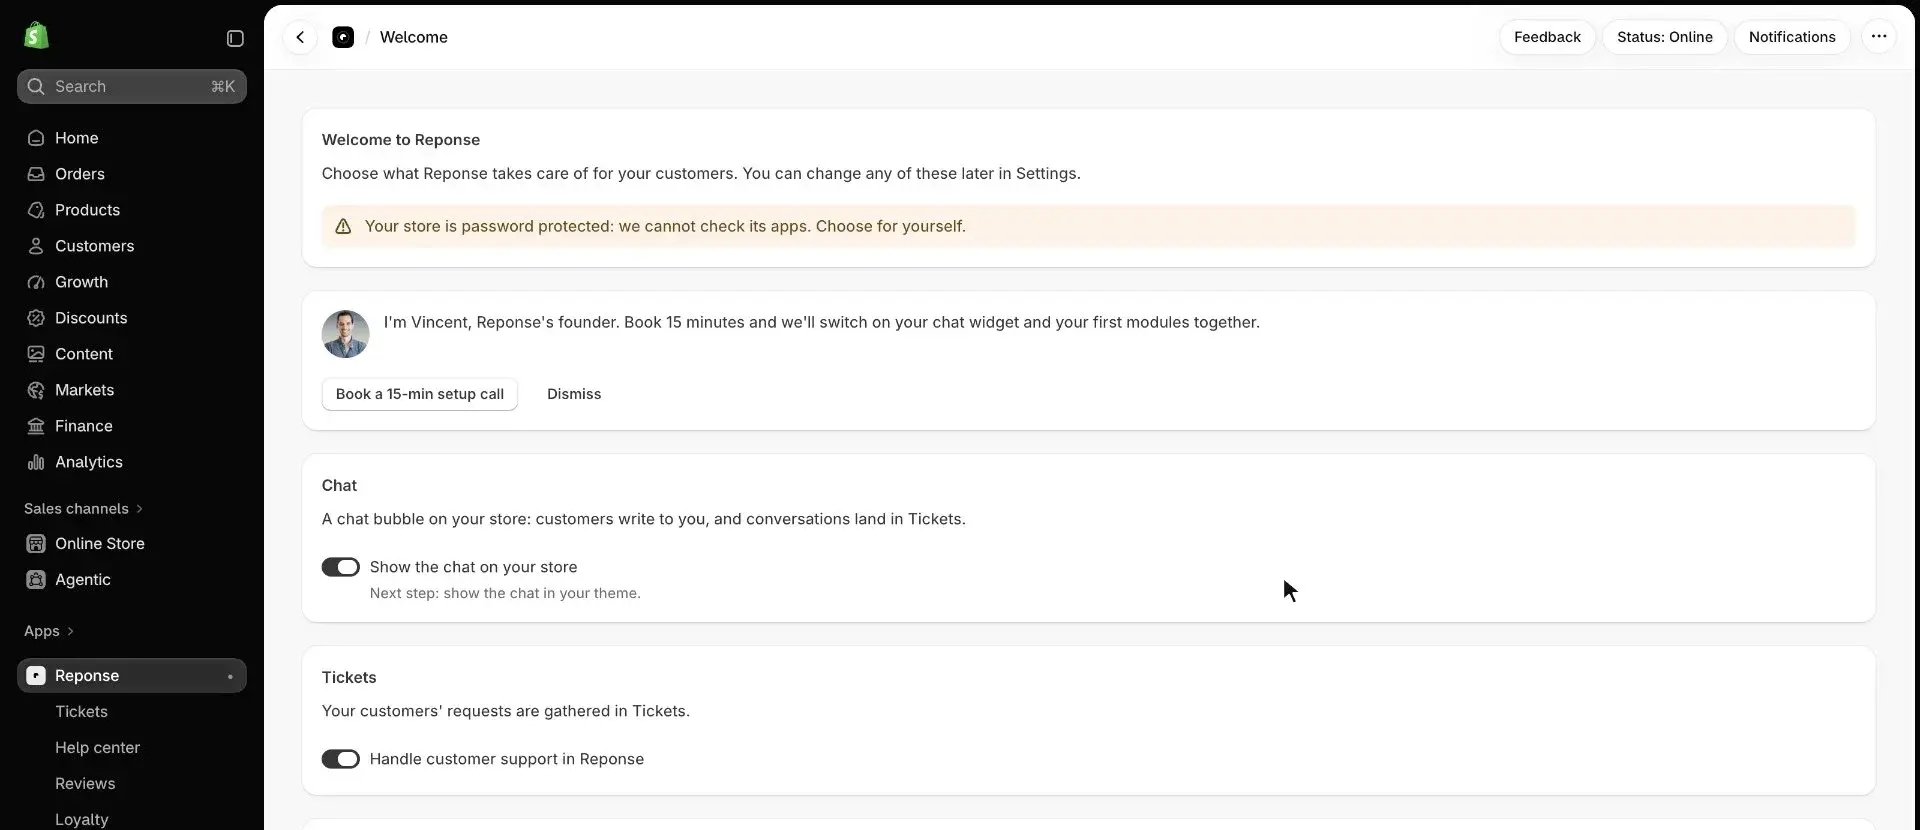Screen dimensions: 1920x830
Task: Open the three-dots more actions menu
Action: (1879, 37)
